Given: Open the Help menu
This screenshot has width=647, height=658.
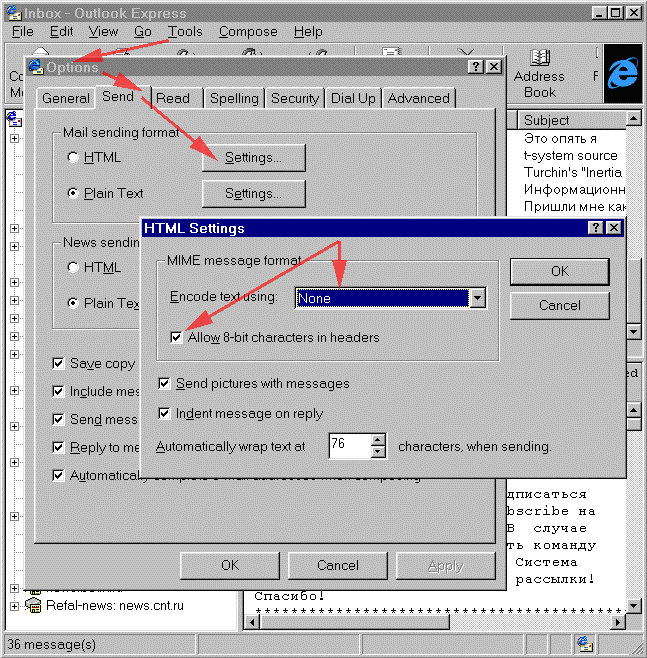Looking at the screenshot, I should click(308, 31).
